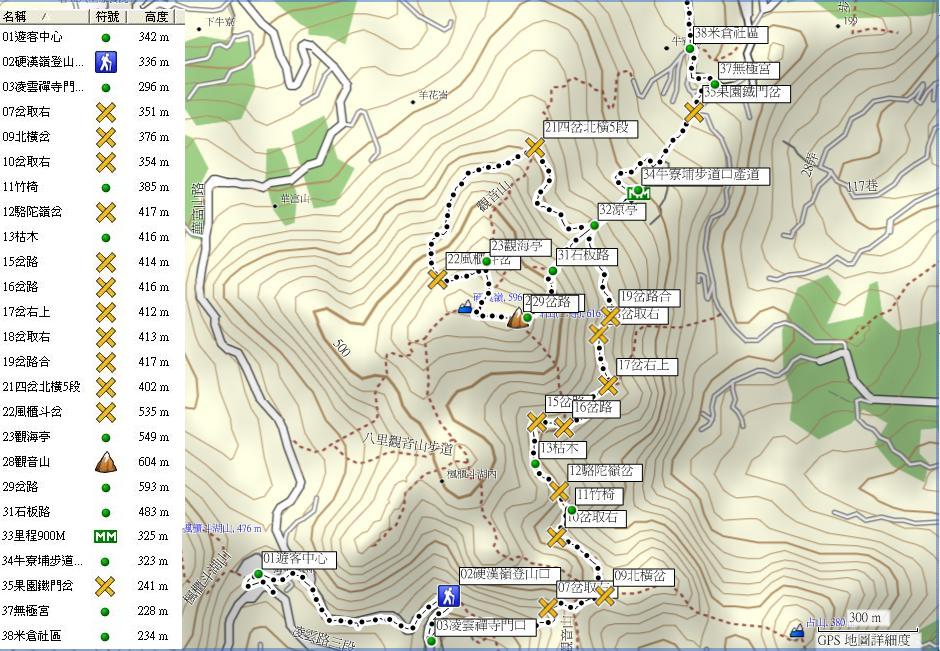
Task: Select the 13枯木 name in the list
Action: pos(20,237)
